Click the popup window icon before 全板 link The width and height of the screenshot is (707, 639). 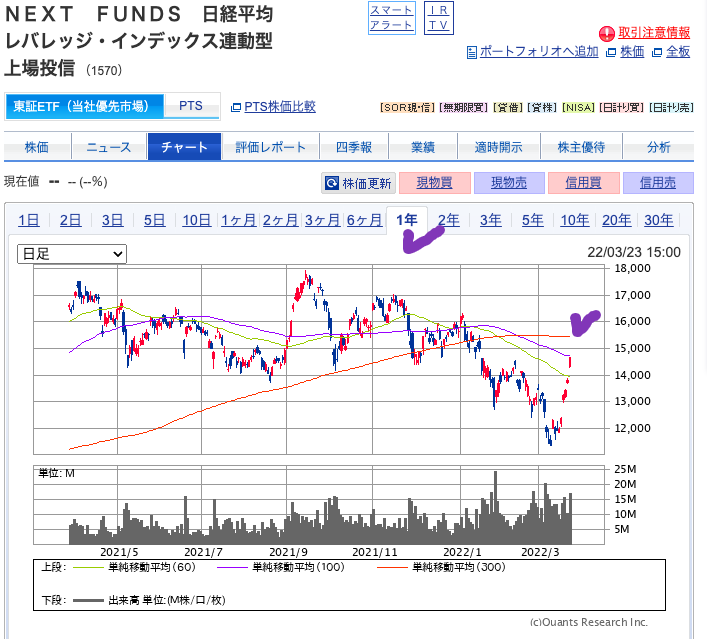pos(656,52)
